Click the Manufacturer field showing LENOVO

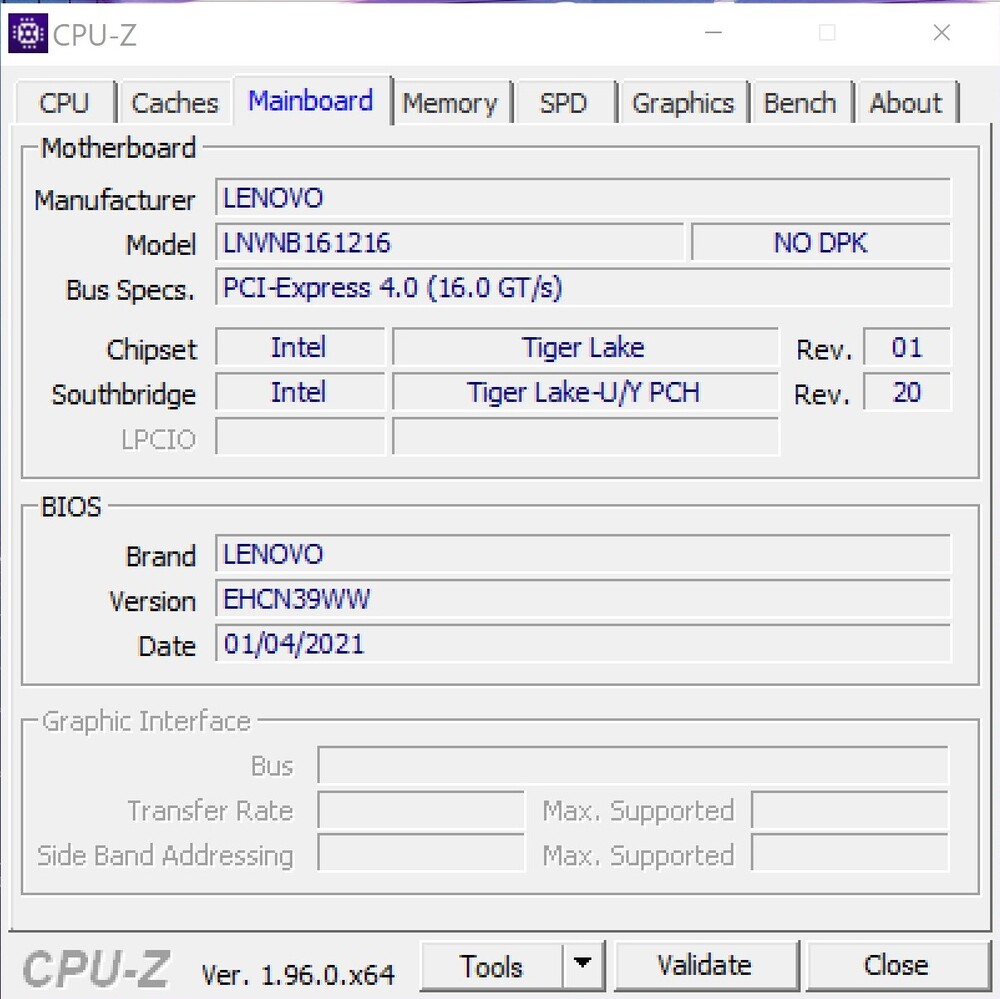[583, 198]
